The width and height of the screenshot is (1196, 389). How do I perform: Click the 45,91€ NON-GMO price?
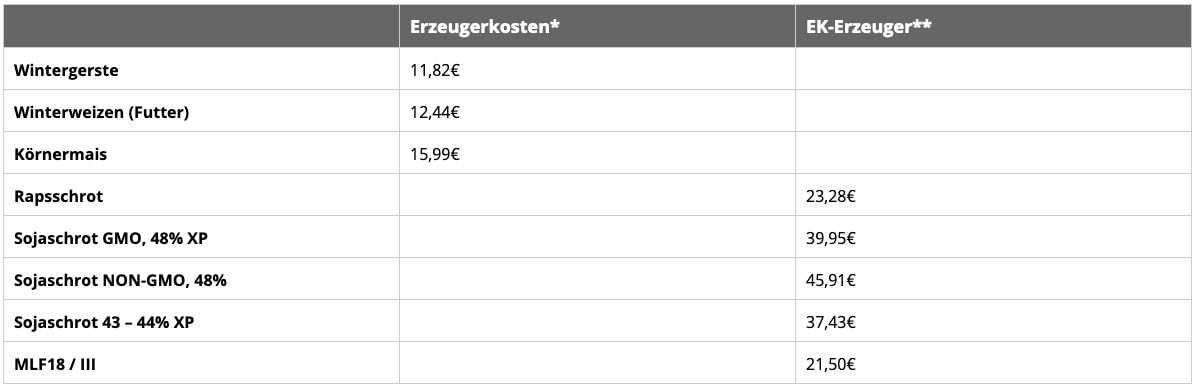point(831,280)
